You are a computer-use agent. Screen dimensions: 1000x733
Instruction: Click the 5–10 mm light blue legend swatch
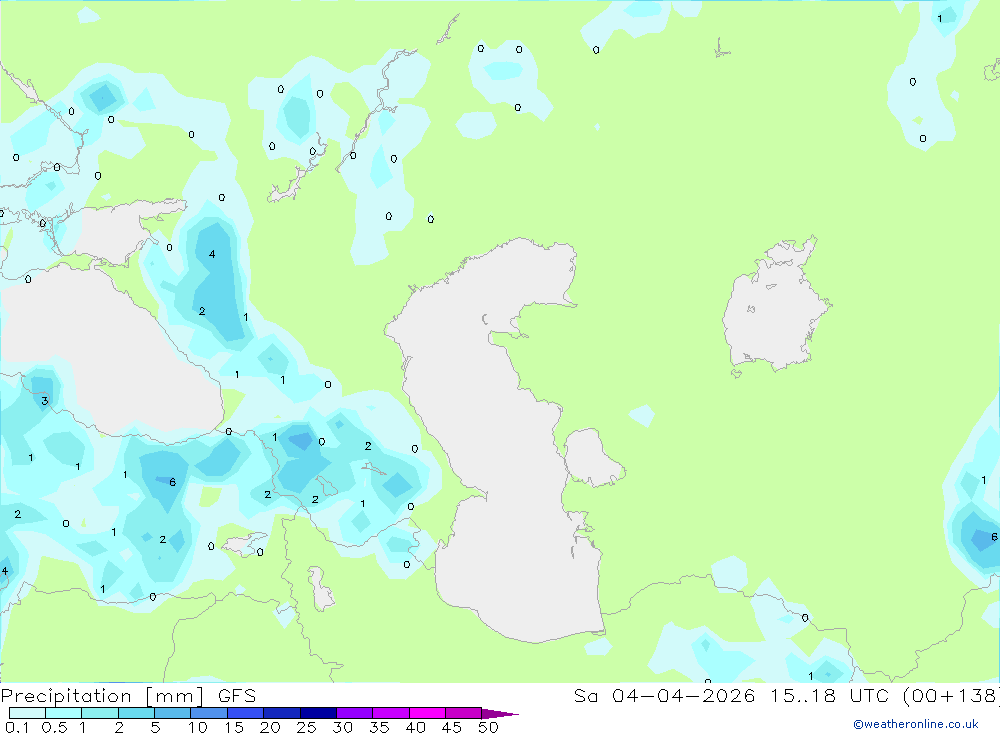173,713
